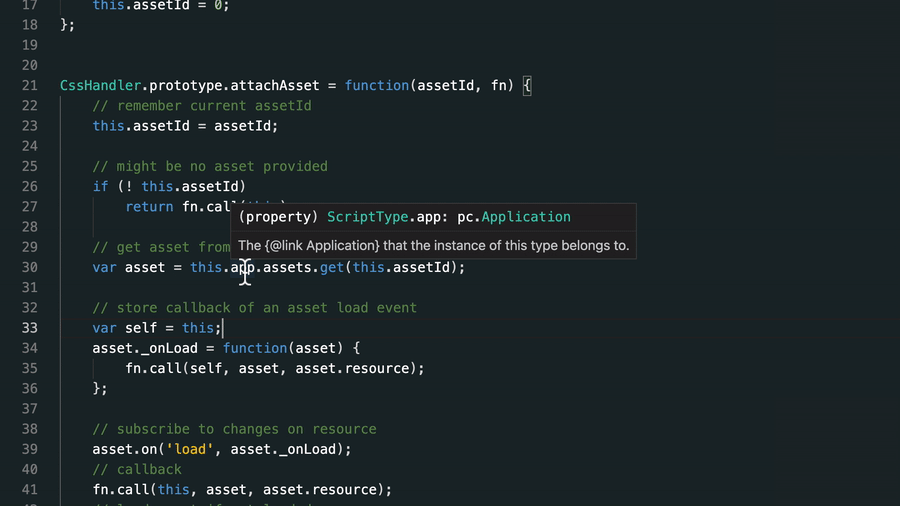Click line number 21 in the gutter

[x=28, y=86]
